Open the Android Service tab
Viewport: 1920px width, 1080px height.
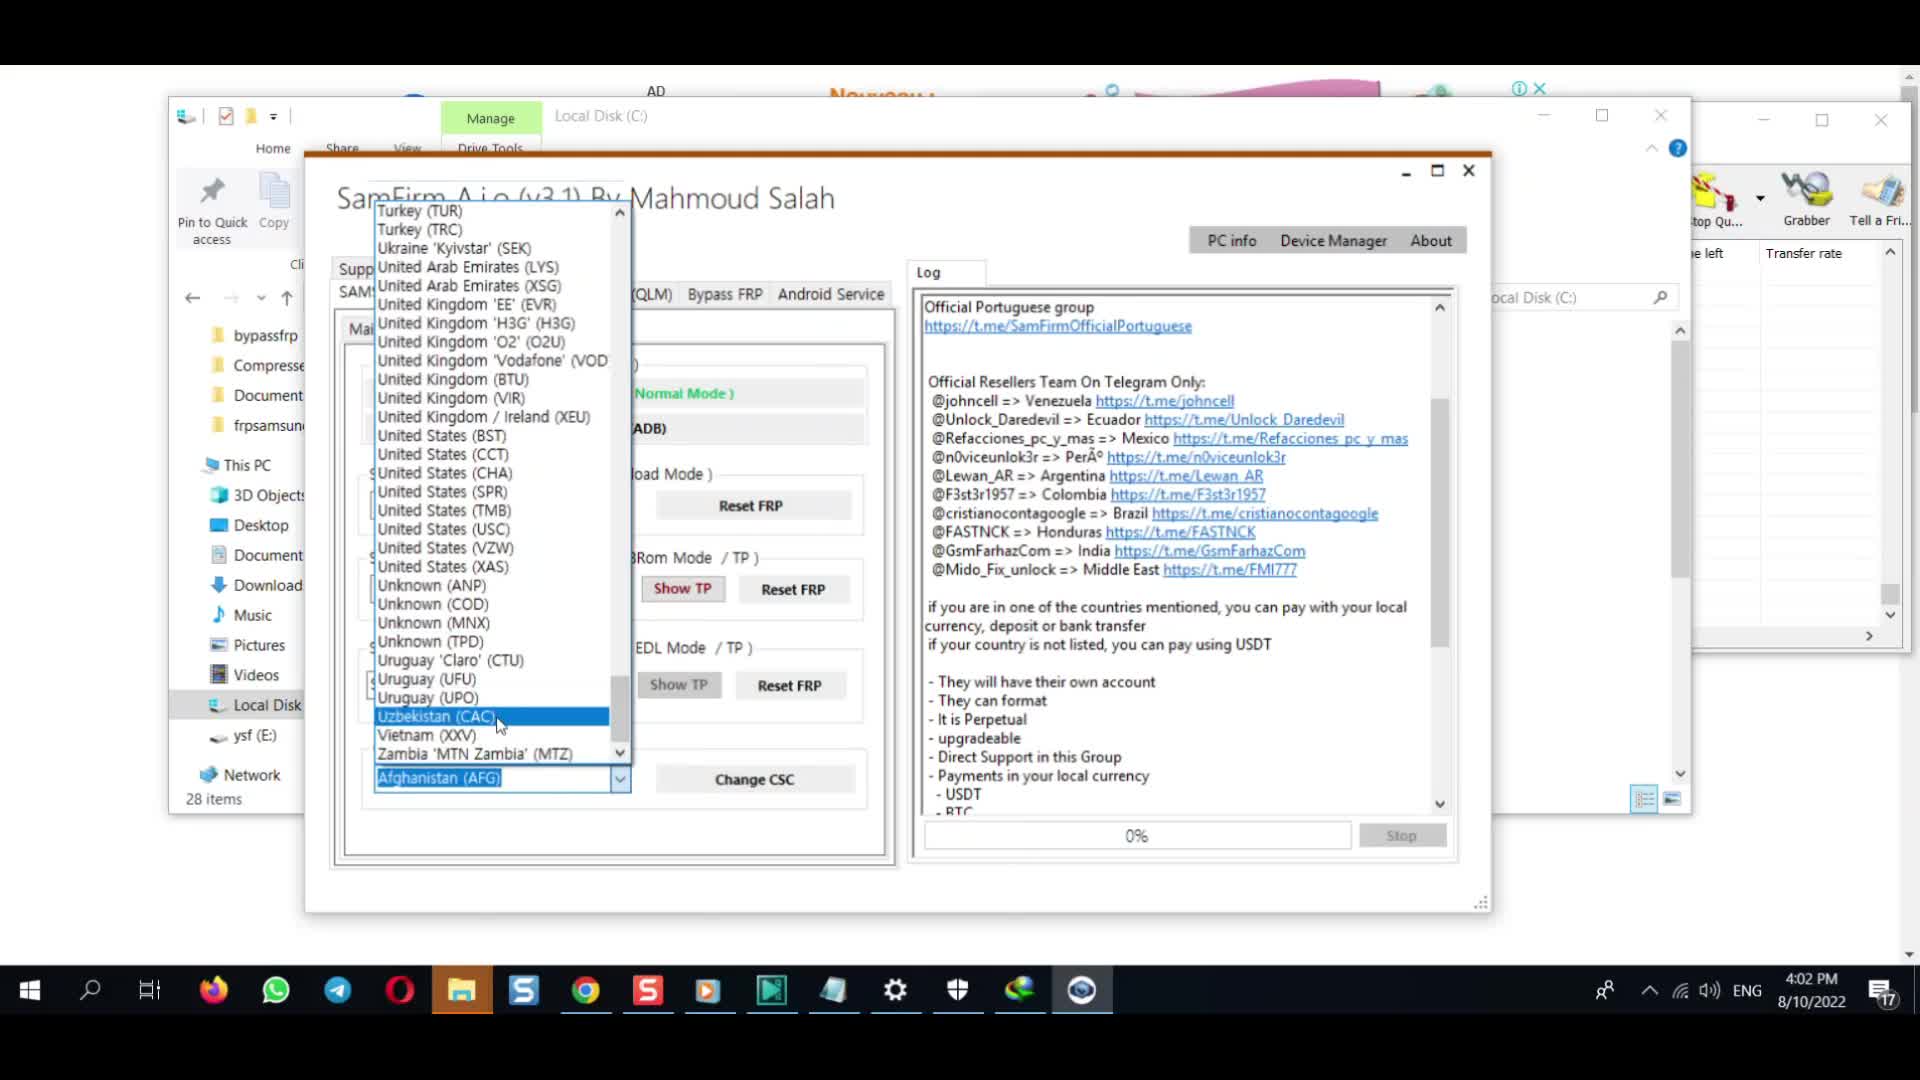click(831, 294)
